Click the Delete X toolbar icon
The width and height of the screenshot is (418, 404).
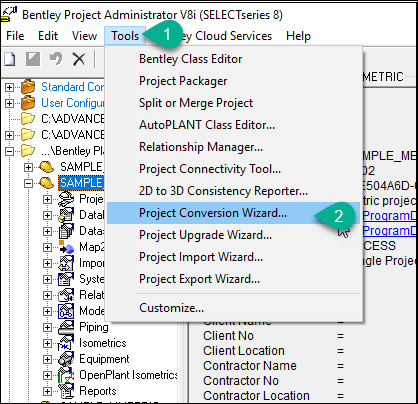pyautogui.click(x=79, y=59)
